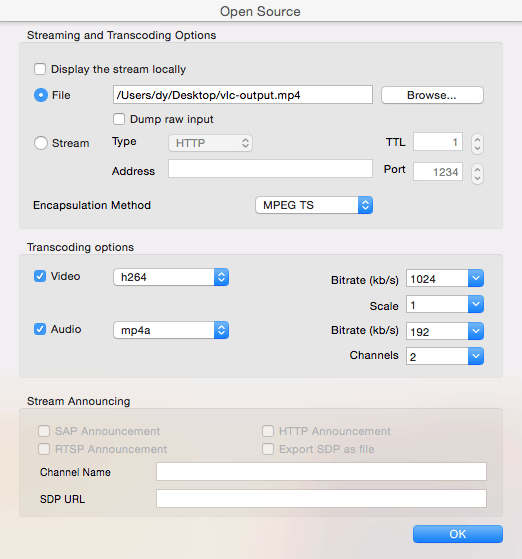Viewport: 522px width, 559px height.
Task: Enable Display the stream locally checkbox
Action: coord(40,69)
